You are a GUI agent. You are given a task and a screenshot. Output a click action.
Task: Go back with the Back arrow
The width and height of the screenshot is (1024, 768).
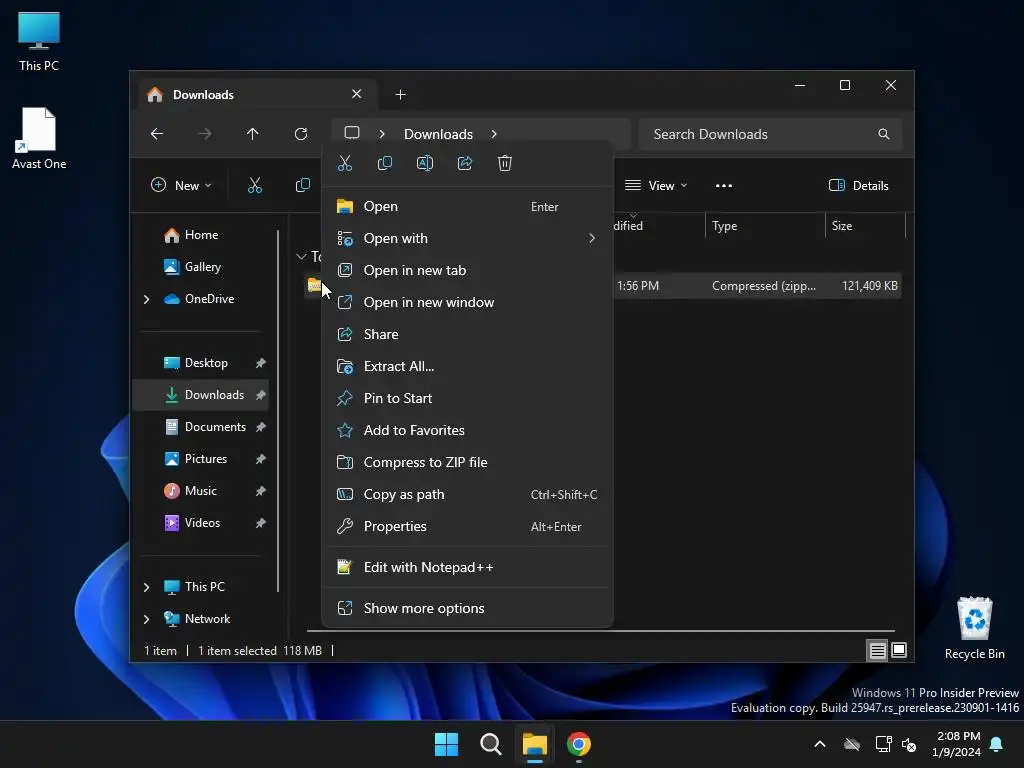point(157,134)
